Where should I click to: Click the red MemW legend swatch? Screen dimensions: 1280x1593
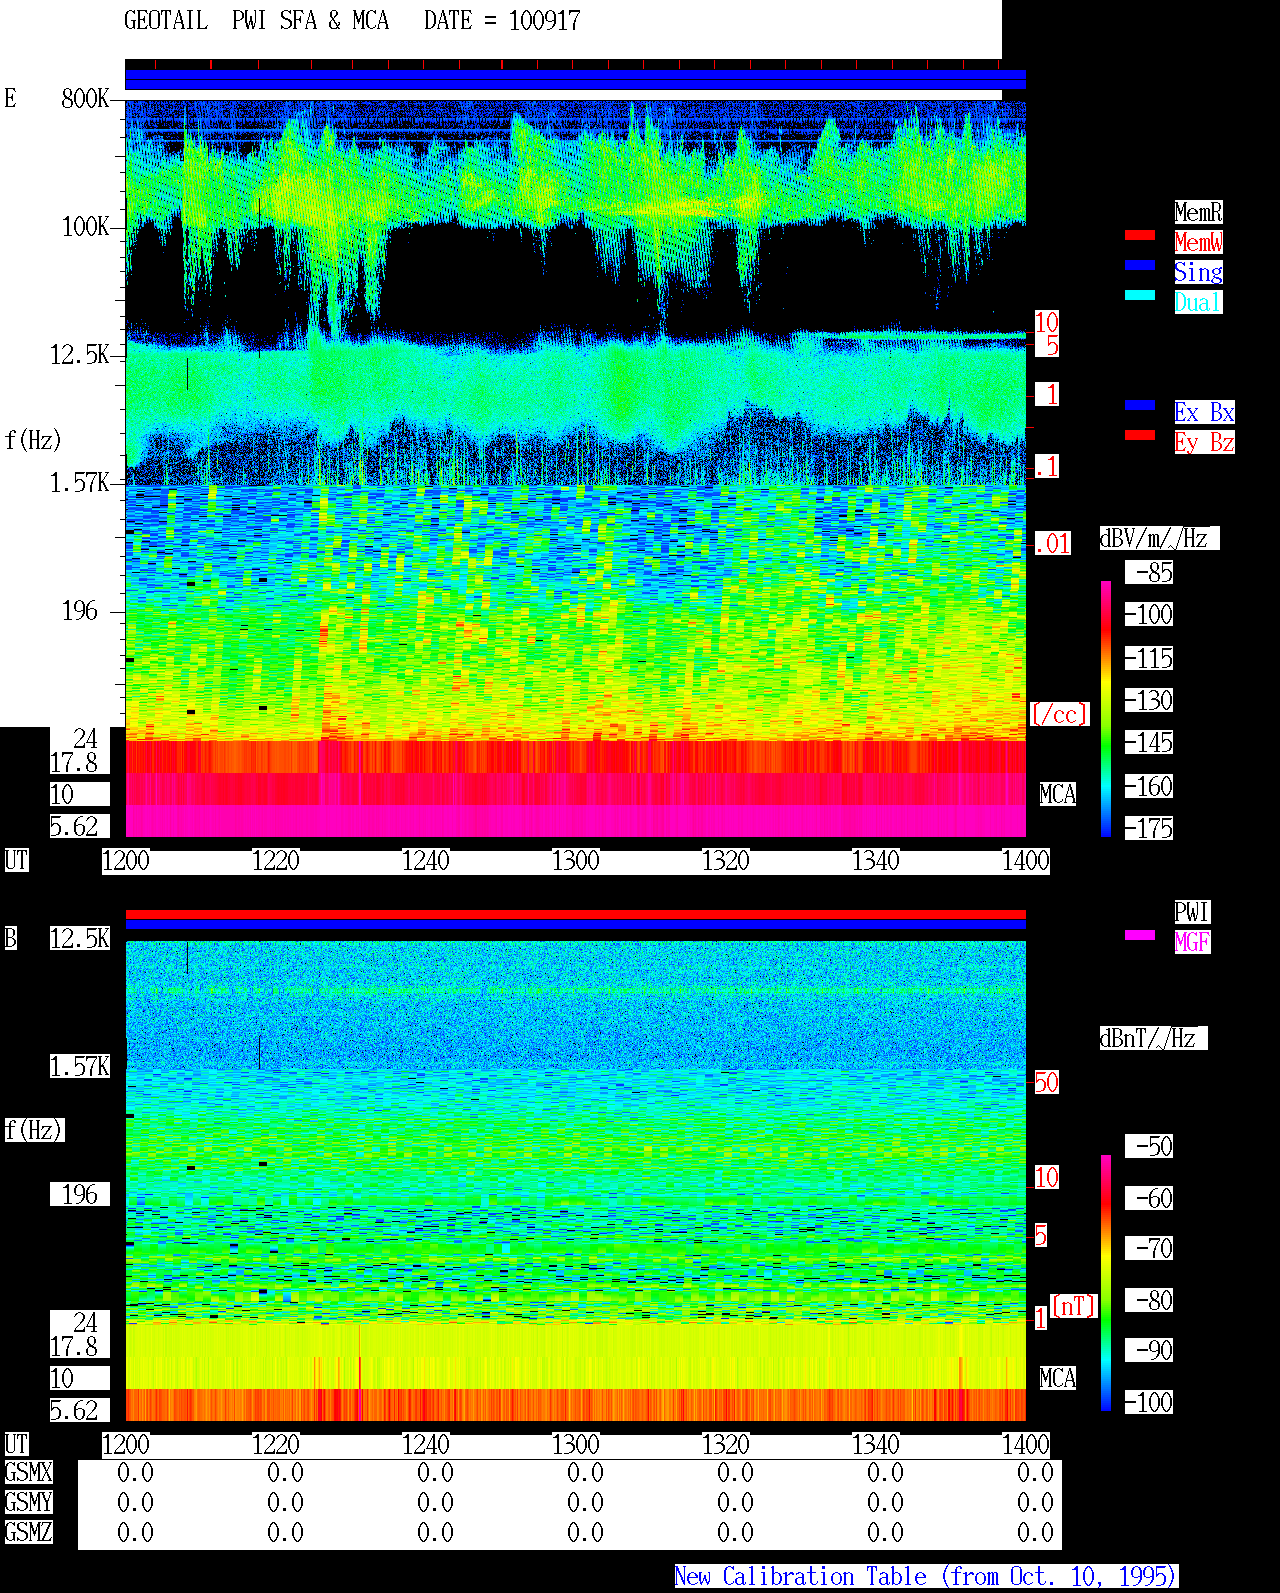1140,235
